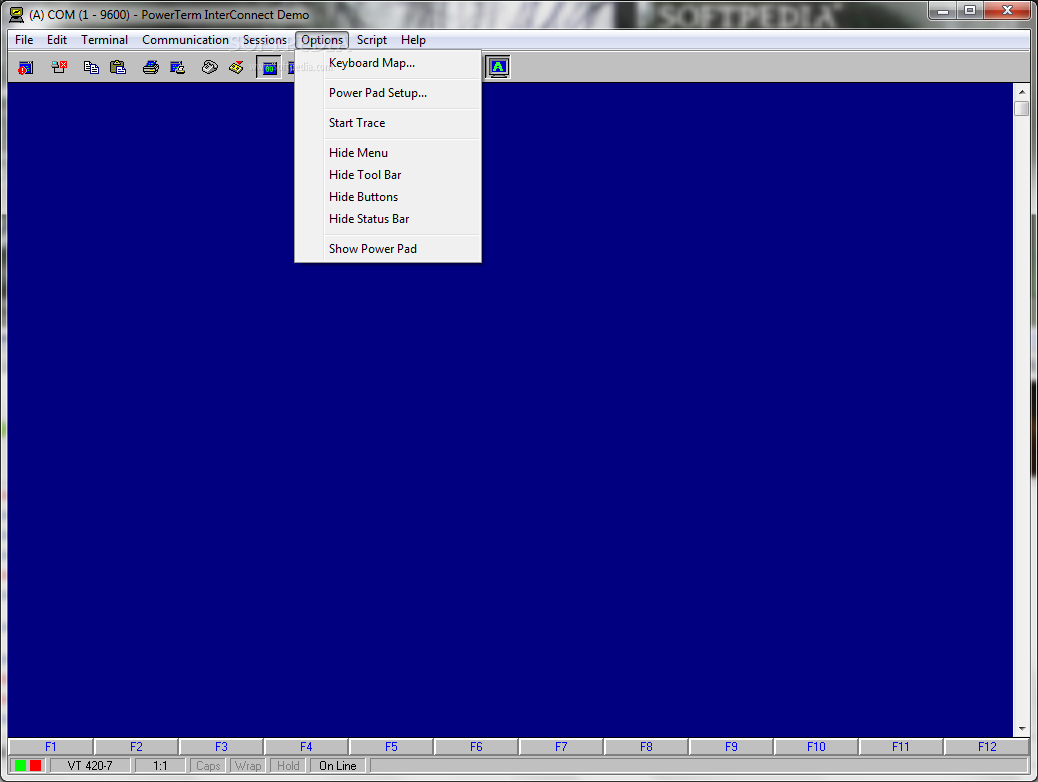Viewport: 1038px width, 782px height.
Task: Click the session A monitor icon
Action: pyautogui.click(x=498, y=67)
